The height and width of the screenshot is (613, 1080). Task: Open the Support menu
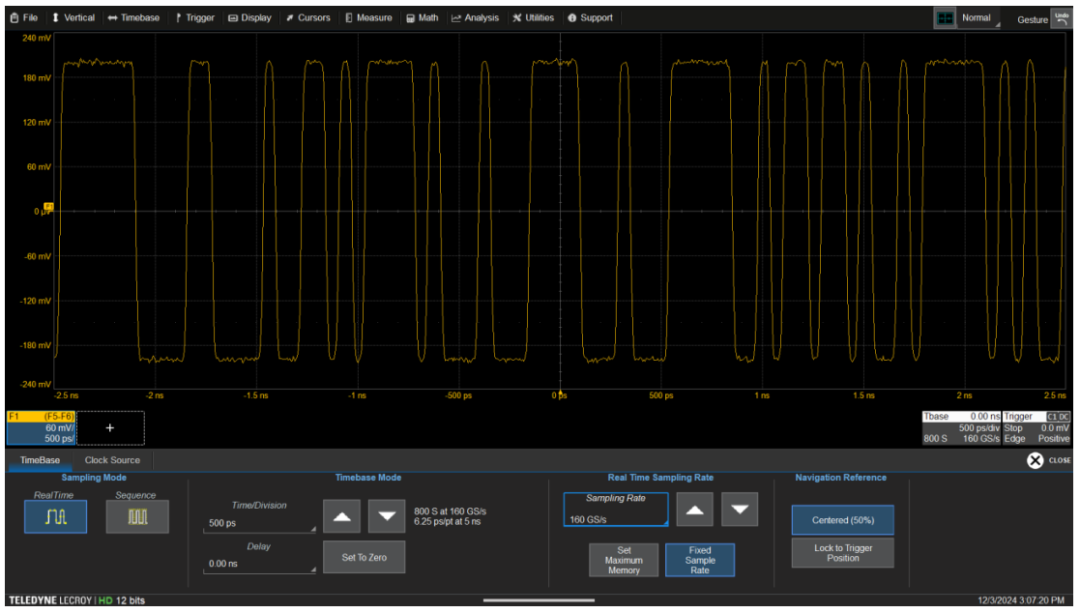[590, 18]
